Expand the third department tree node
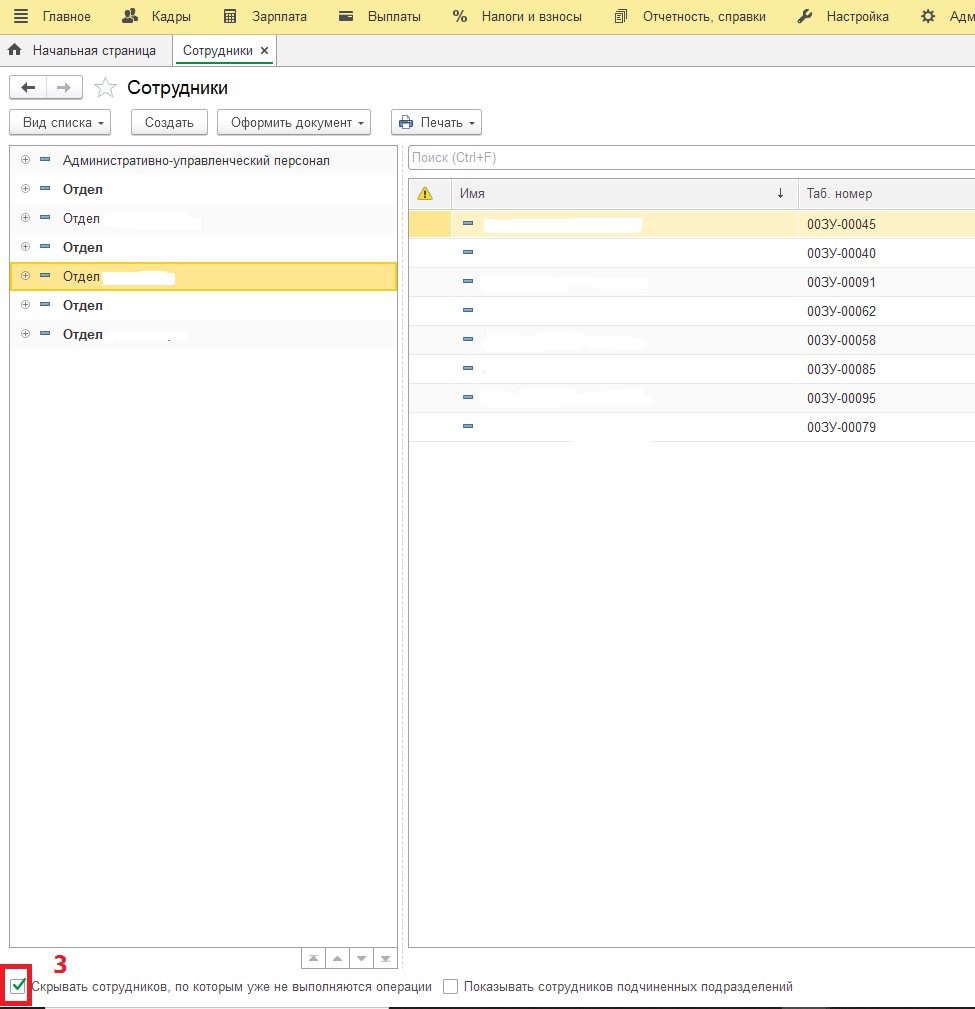This screenshot has width=975, height=1009. point(25,218)
